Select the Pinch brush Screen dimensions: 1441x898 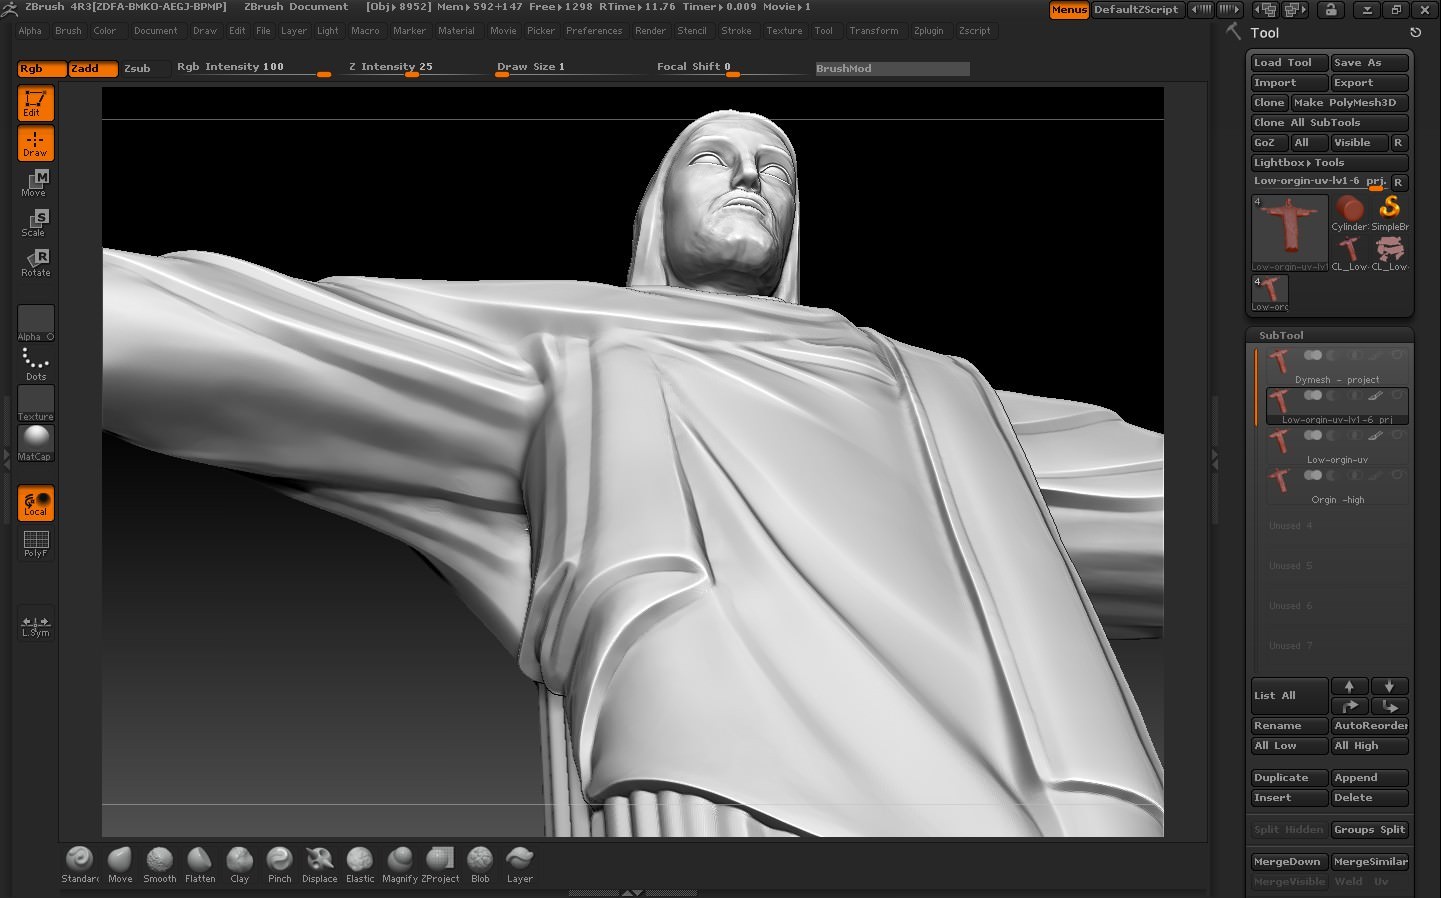click(x=280, y=865)
